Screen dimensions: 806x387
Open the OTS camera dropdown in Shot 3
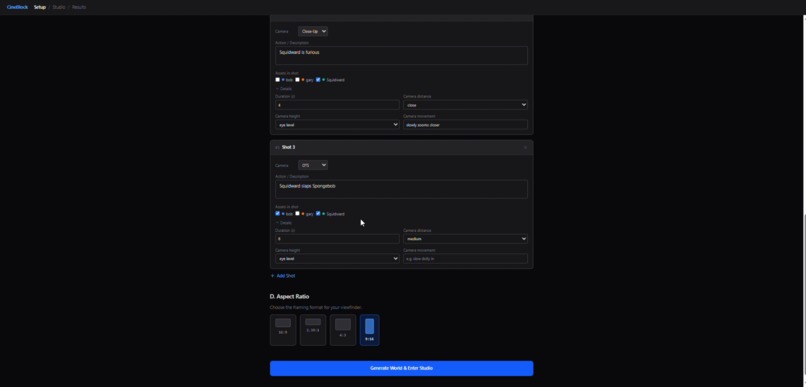click(313, 165)
